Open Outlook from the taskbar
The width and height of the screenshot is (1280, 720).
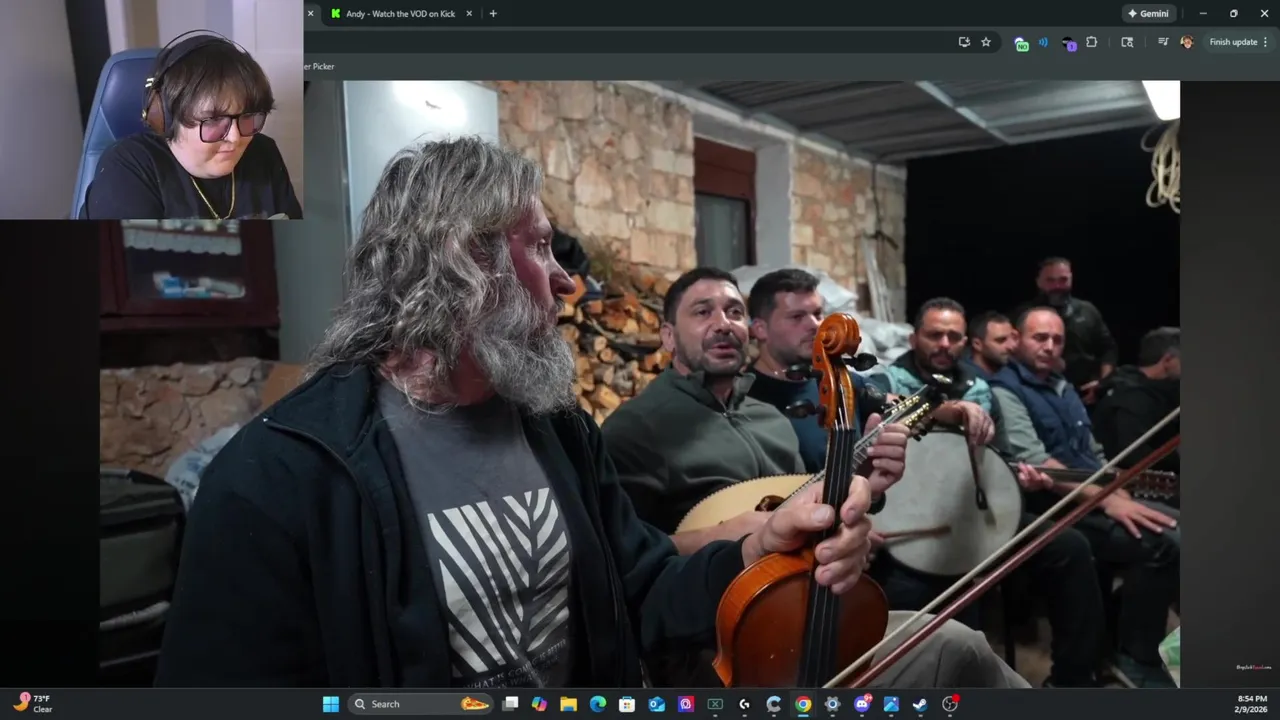click(657, 704)
